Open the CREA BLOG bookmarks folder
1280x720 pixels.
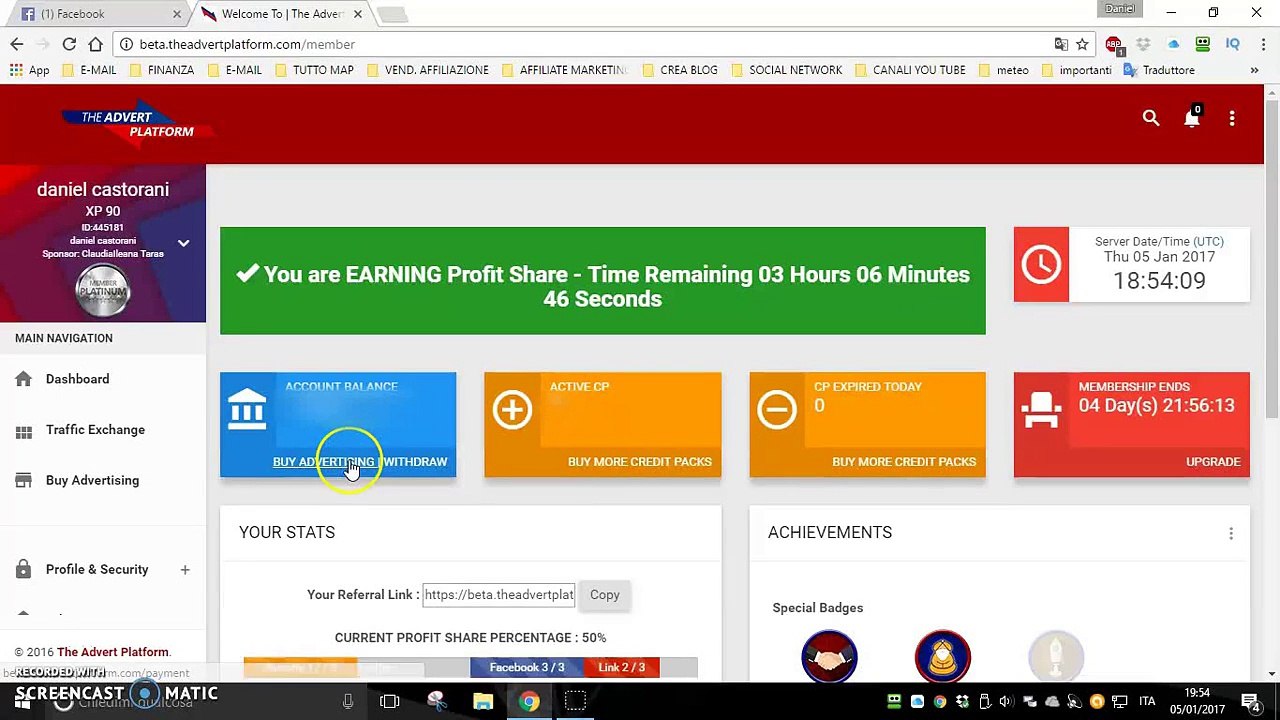(680, 70)
